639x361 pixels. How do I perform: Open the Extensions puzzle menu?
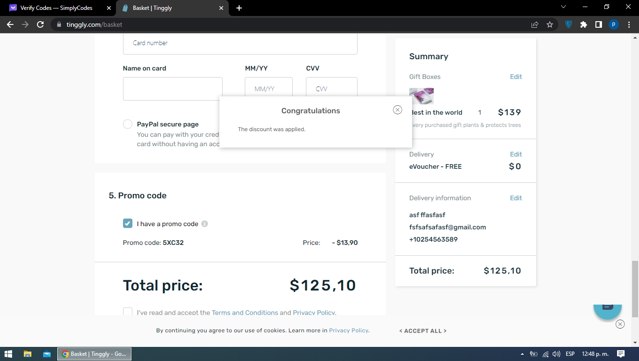point(583,24)
